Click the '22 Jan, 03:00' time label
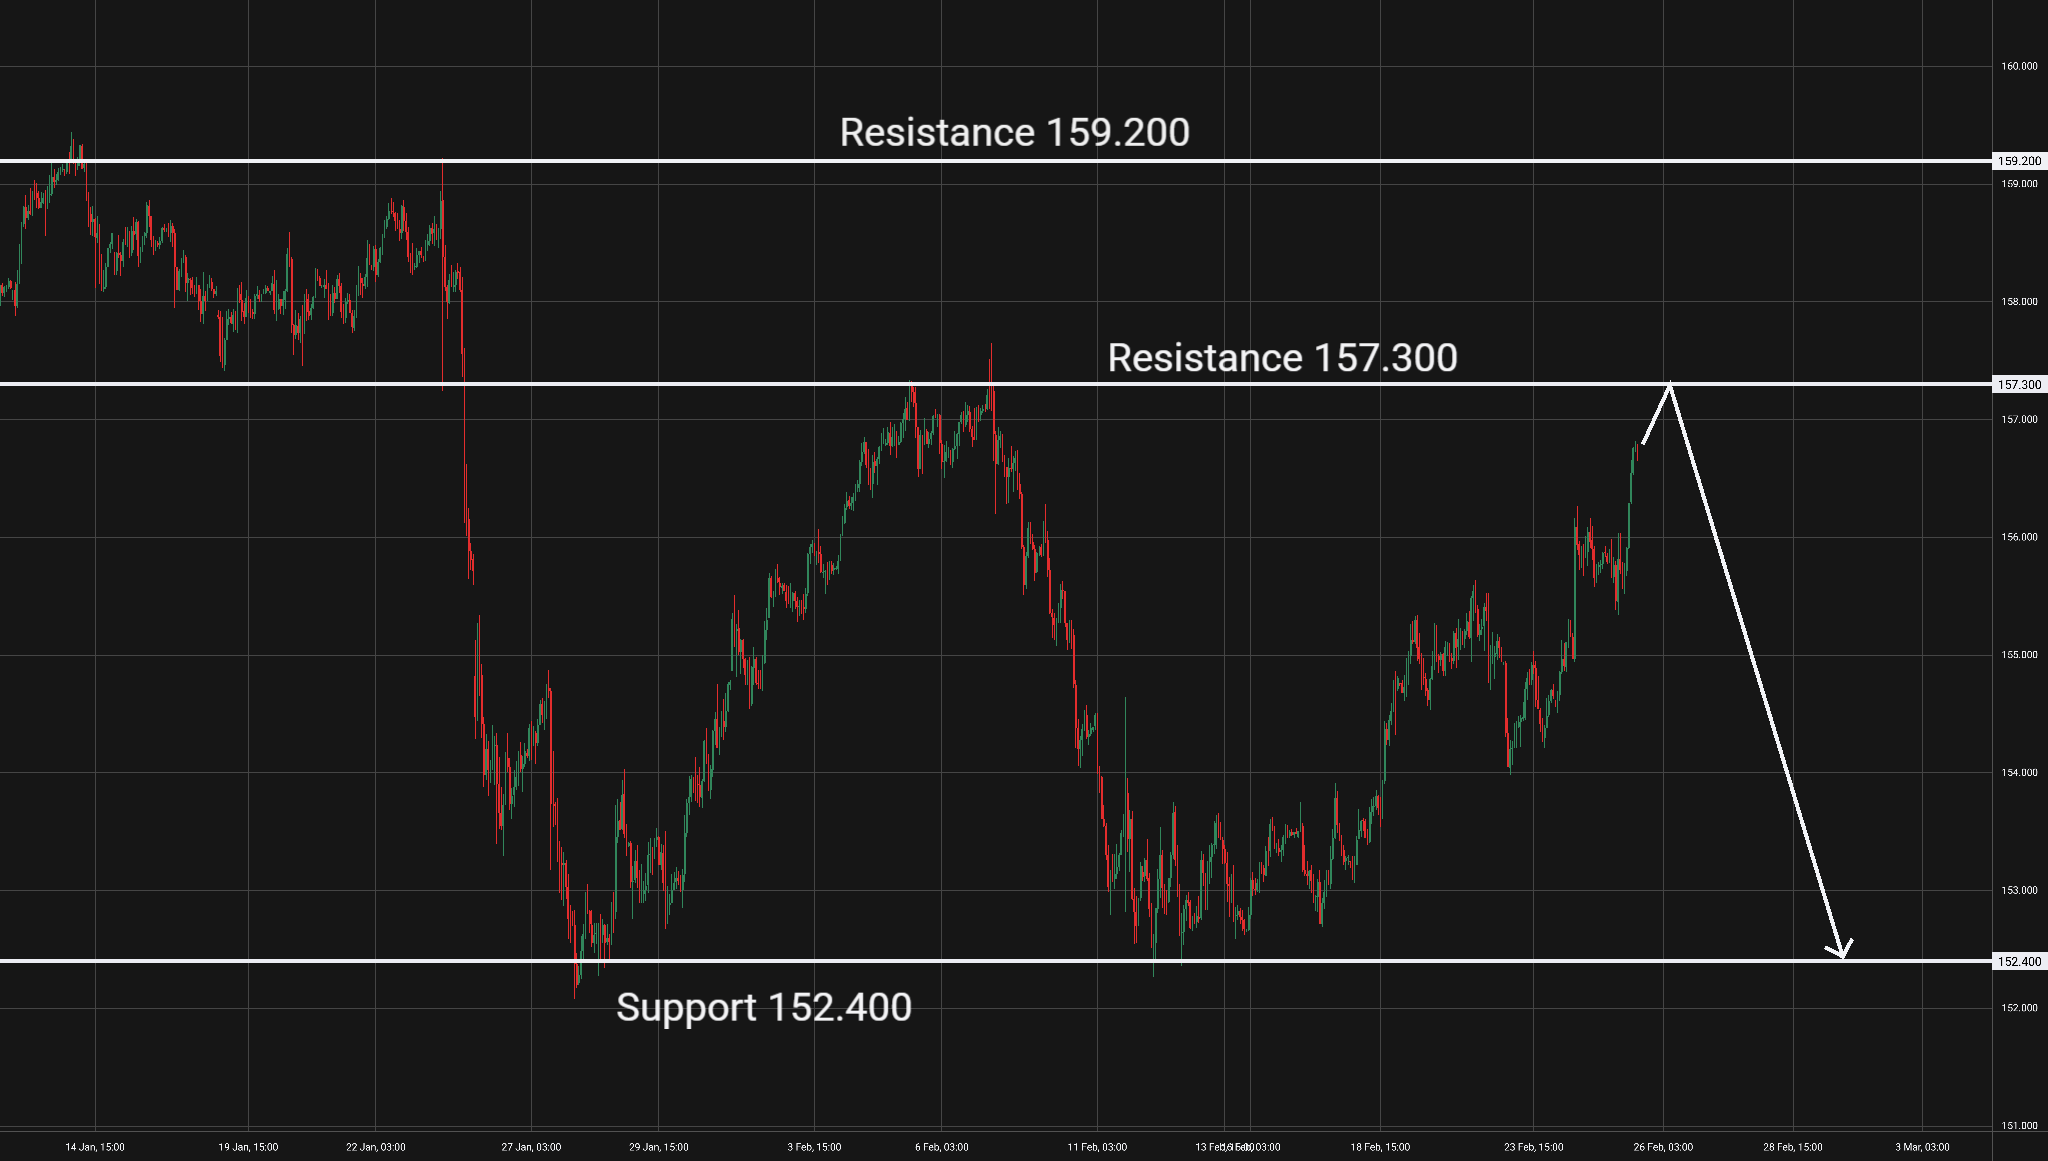 click(376, 1147)
